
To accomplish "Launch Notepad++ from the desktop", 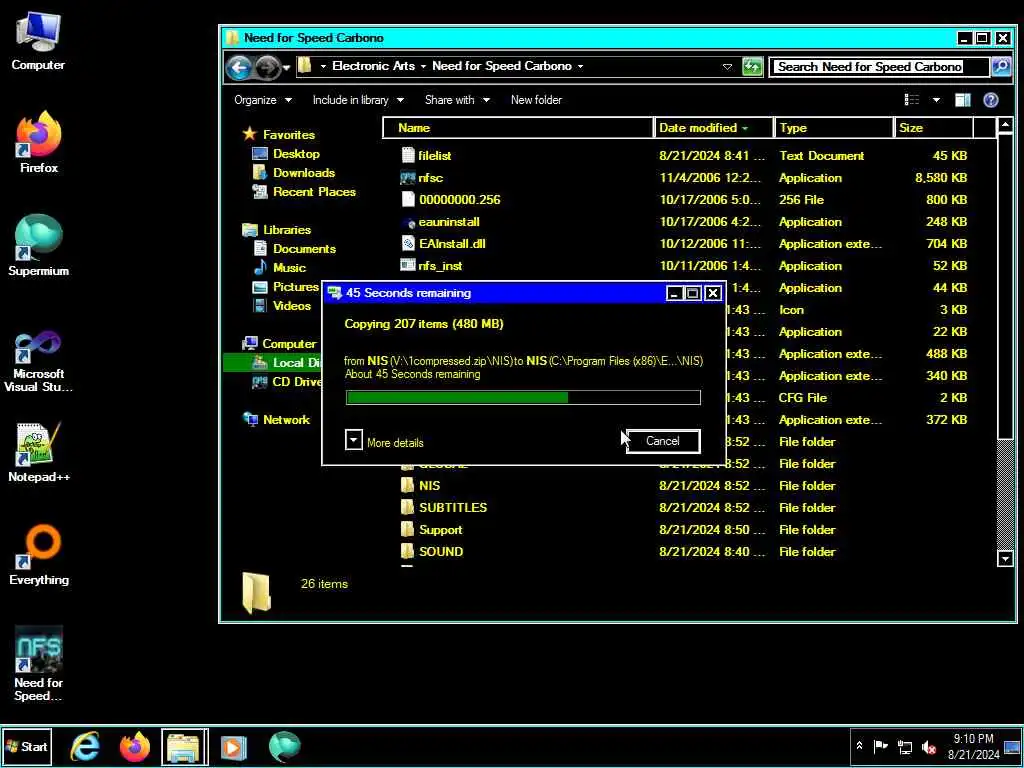I will (39, 453).
